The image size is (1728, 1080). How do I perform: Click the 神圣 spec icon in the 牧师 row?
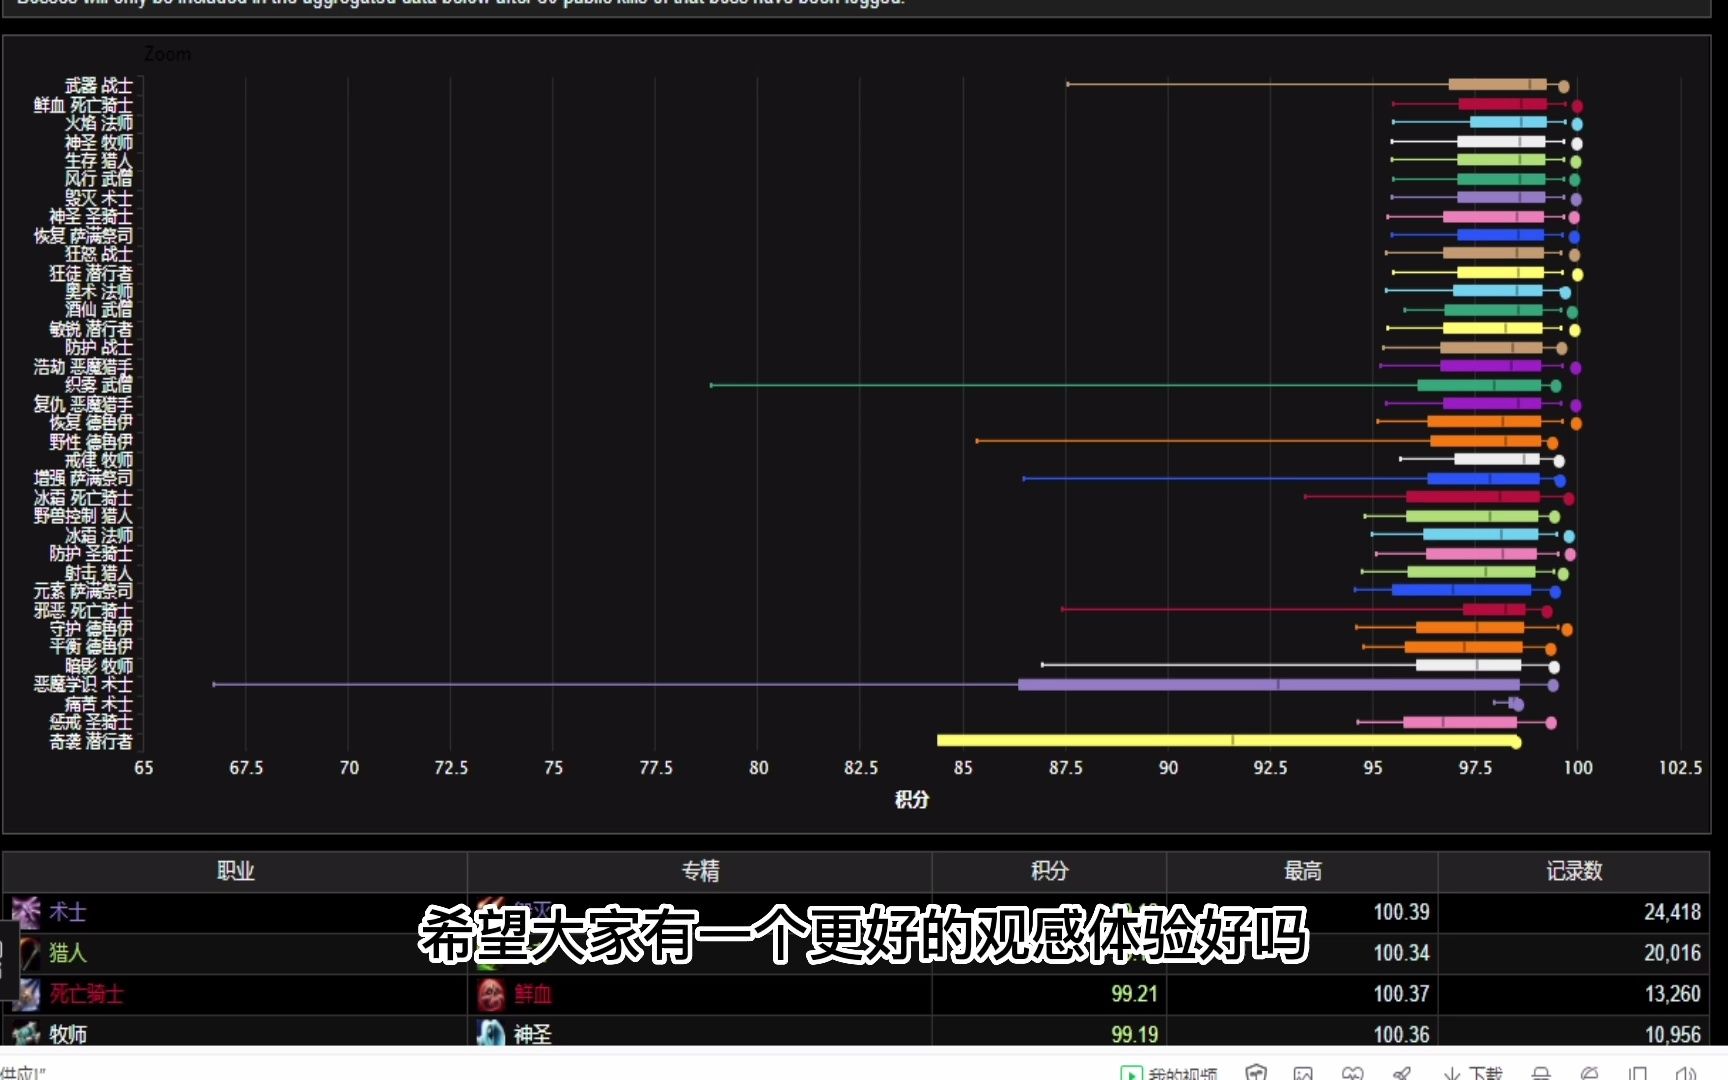pyautogui.click(x=490, y=1034)
